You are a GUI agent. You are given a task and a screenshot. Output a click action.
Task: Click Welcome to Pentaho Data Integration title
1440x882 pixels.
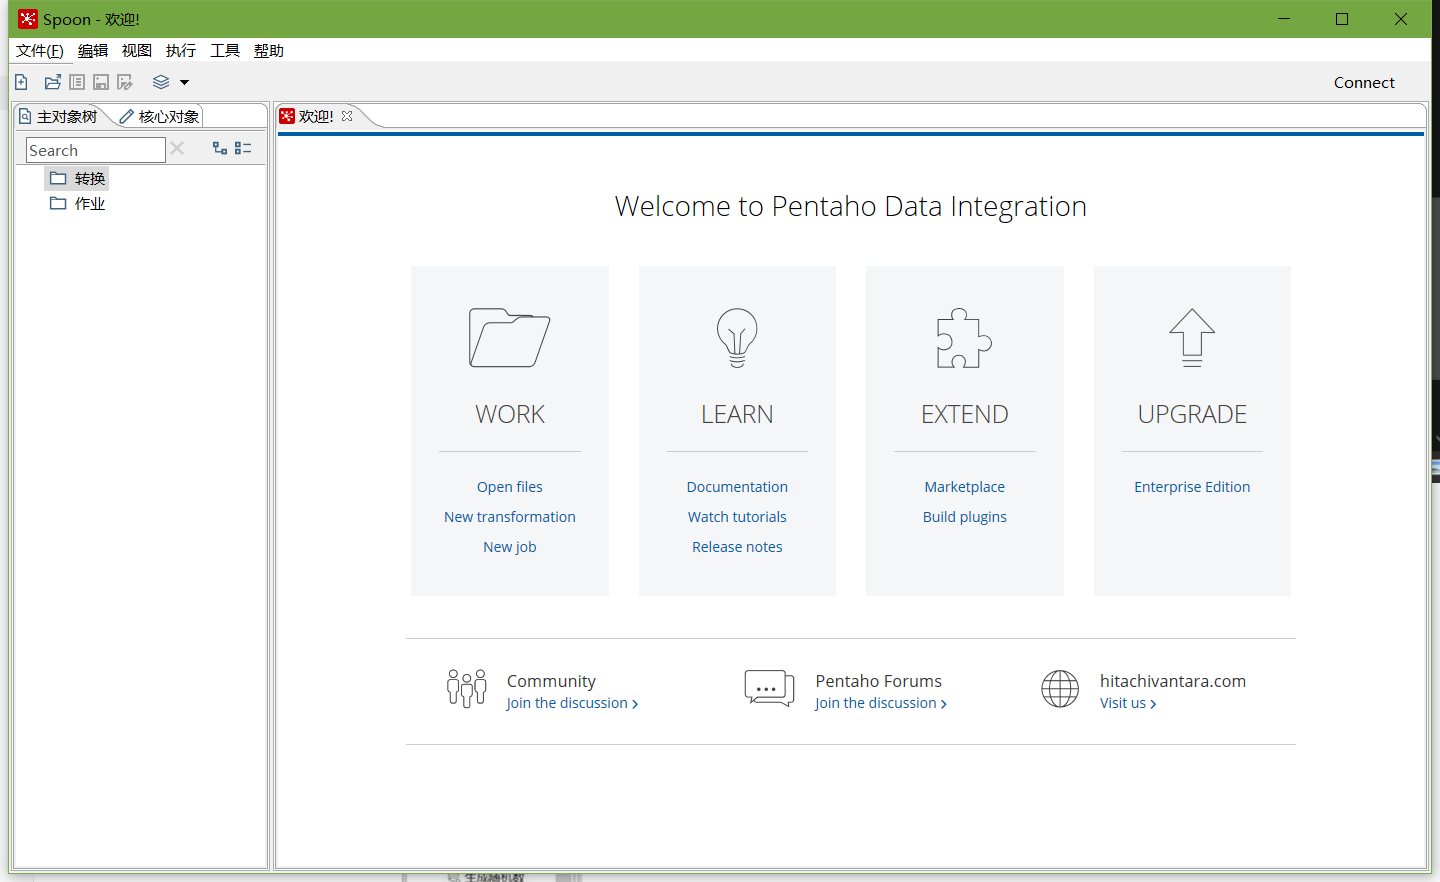coord(850,206)
